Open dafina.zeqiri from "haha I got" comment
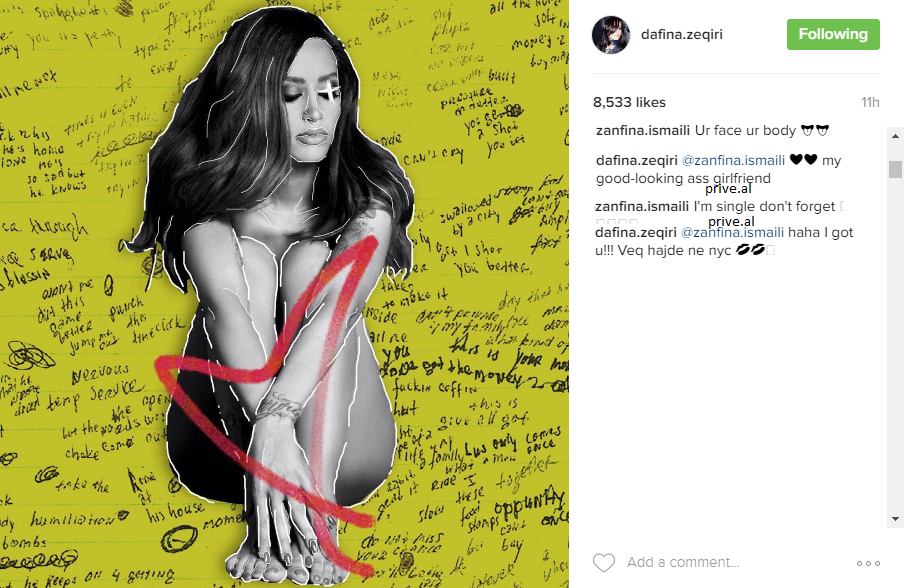This screenshot has width=904, height=588. click(x=636, y=232)
